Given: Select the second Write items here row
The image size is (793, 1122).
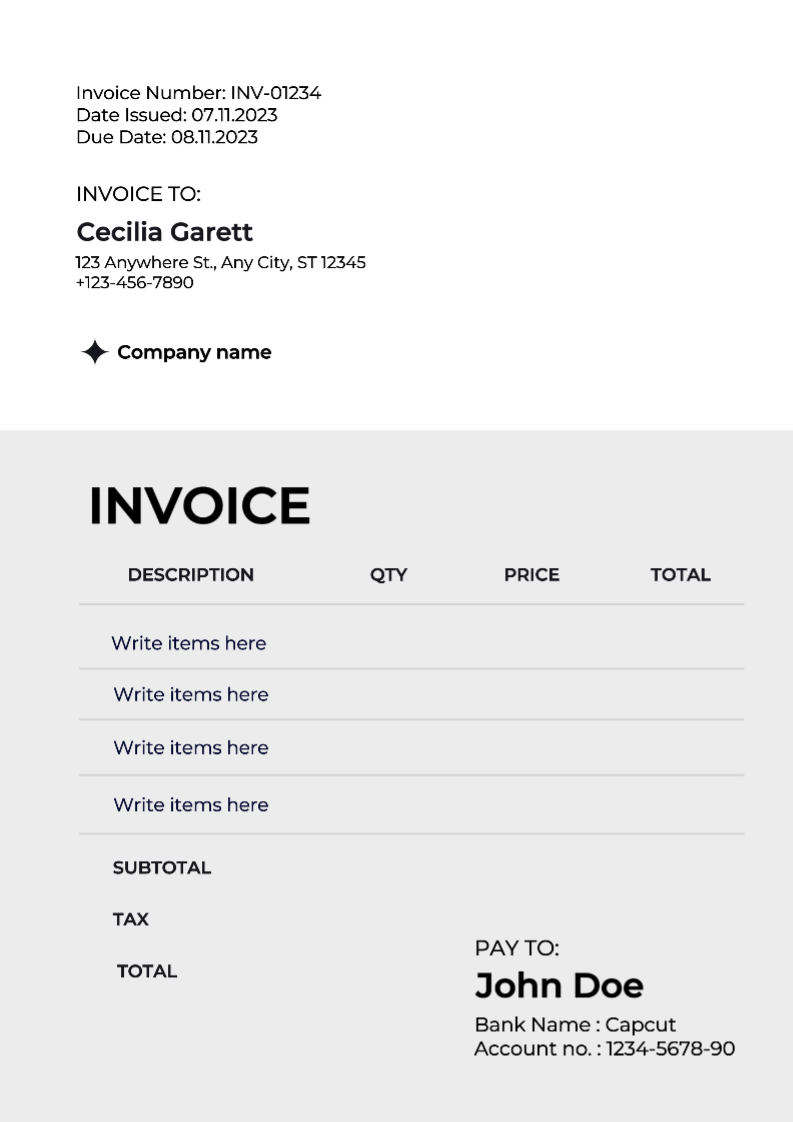Looking at the screenshot, I should pyautogui.click(x=190, y=694).
